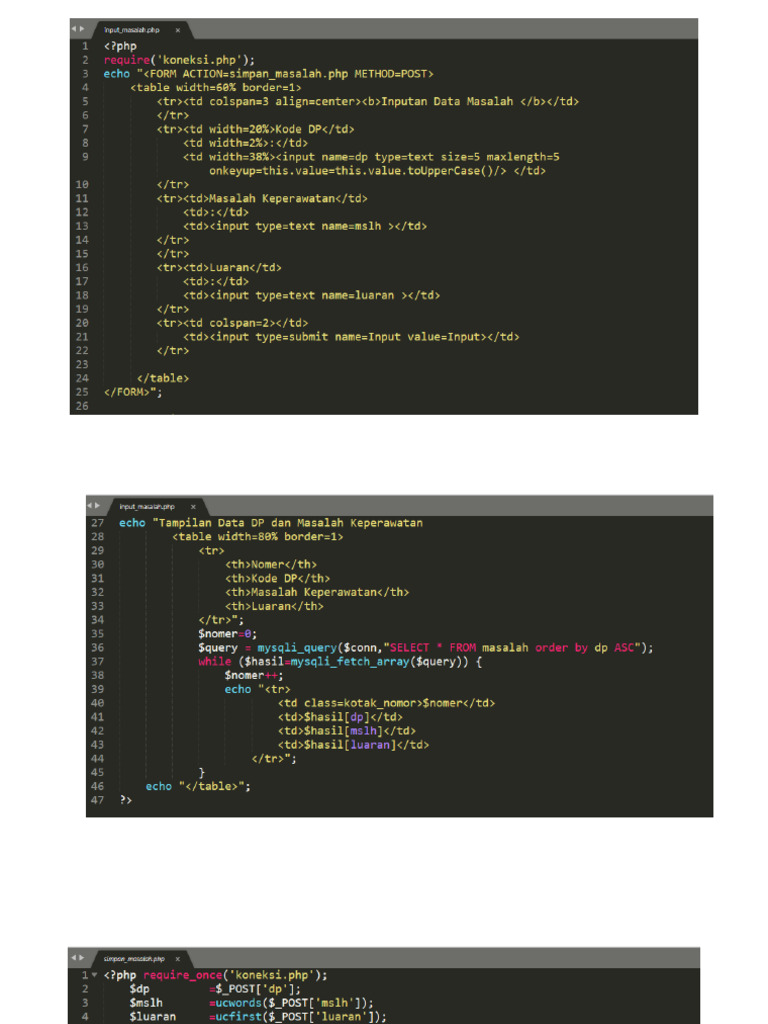This screenshot has height=1024, width=768.
Task: Click the <td>Masalah Keperawatan</td> line
Action: coord(262,199)
